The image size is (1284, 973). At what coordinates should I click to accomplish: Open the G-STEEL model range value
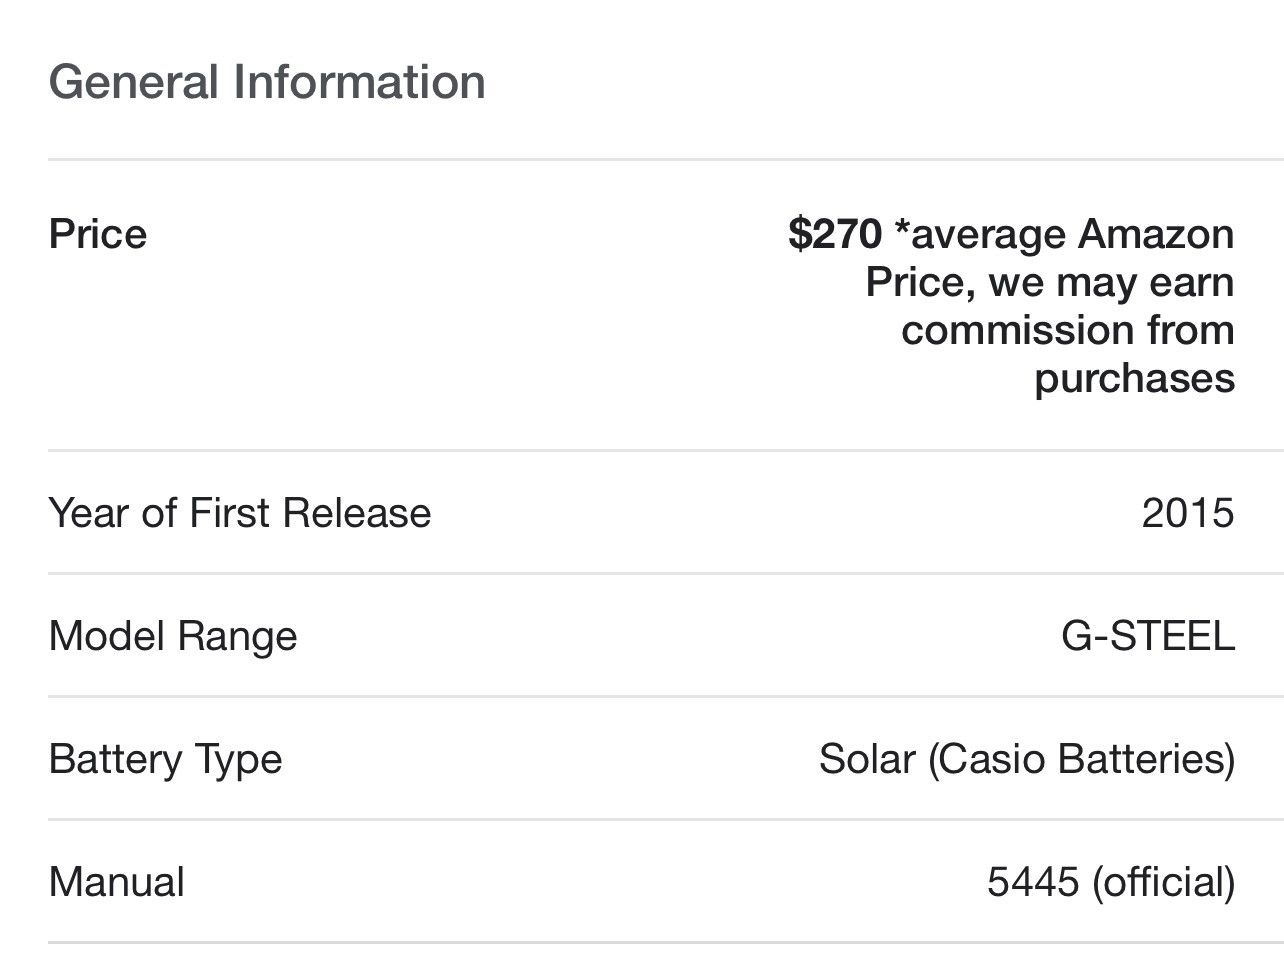pos(1148,636)
